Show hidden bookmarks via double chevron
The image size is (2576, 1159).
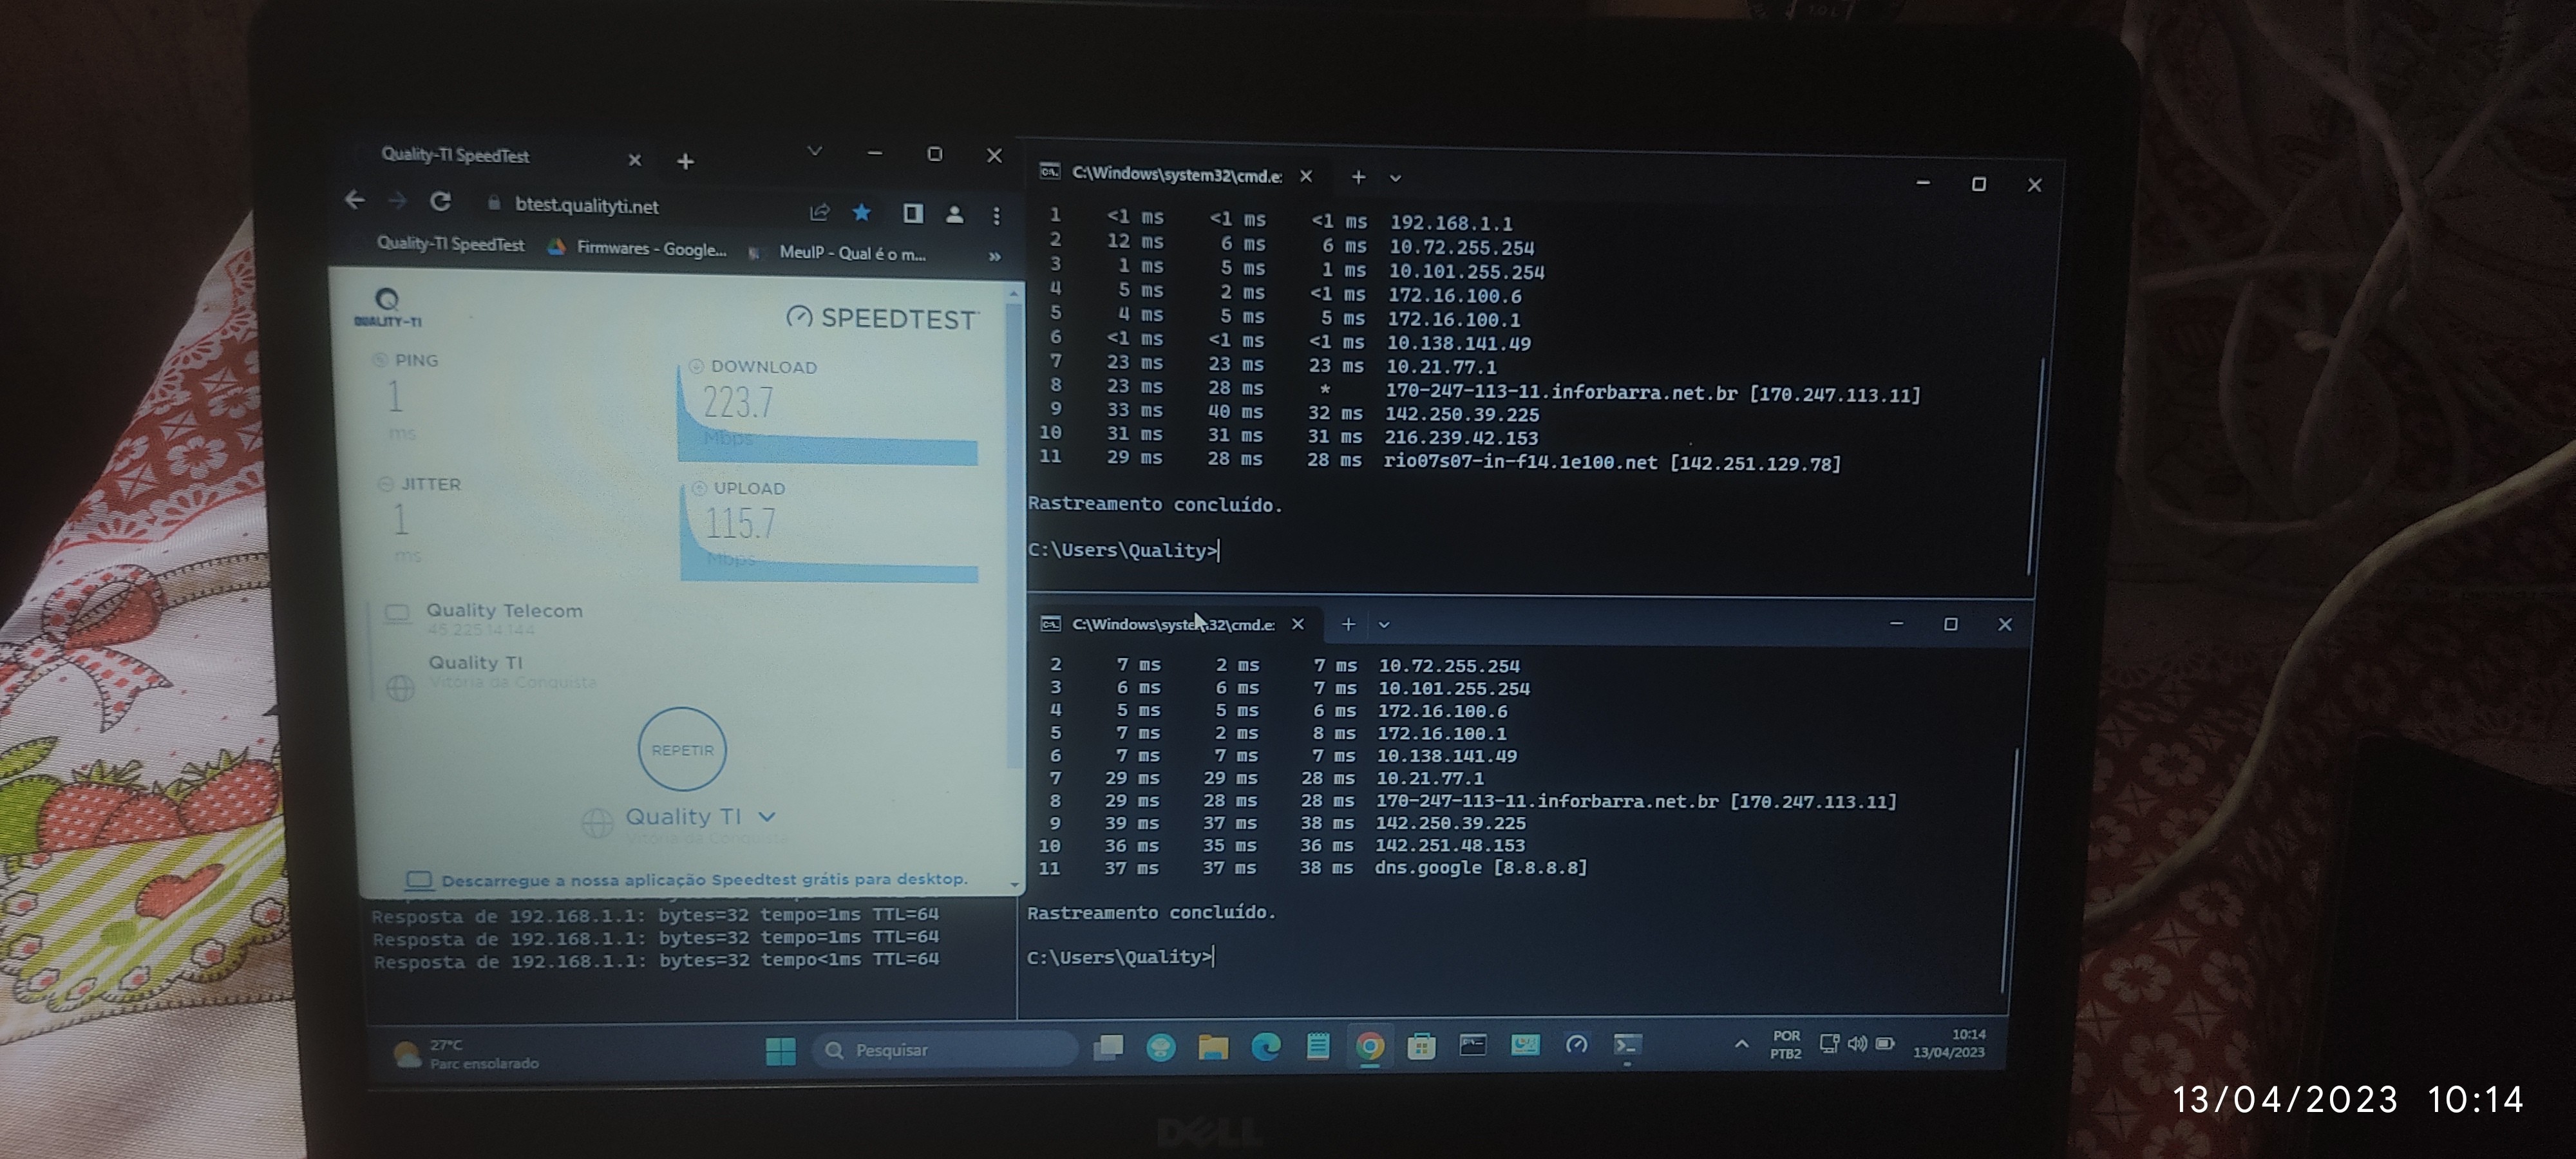click(994, 256)
